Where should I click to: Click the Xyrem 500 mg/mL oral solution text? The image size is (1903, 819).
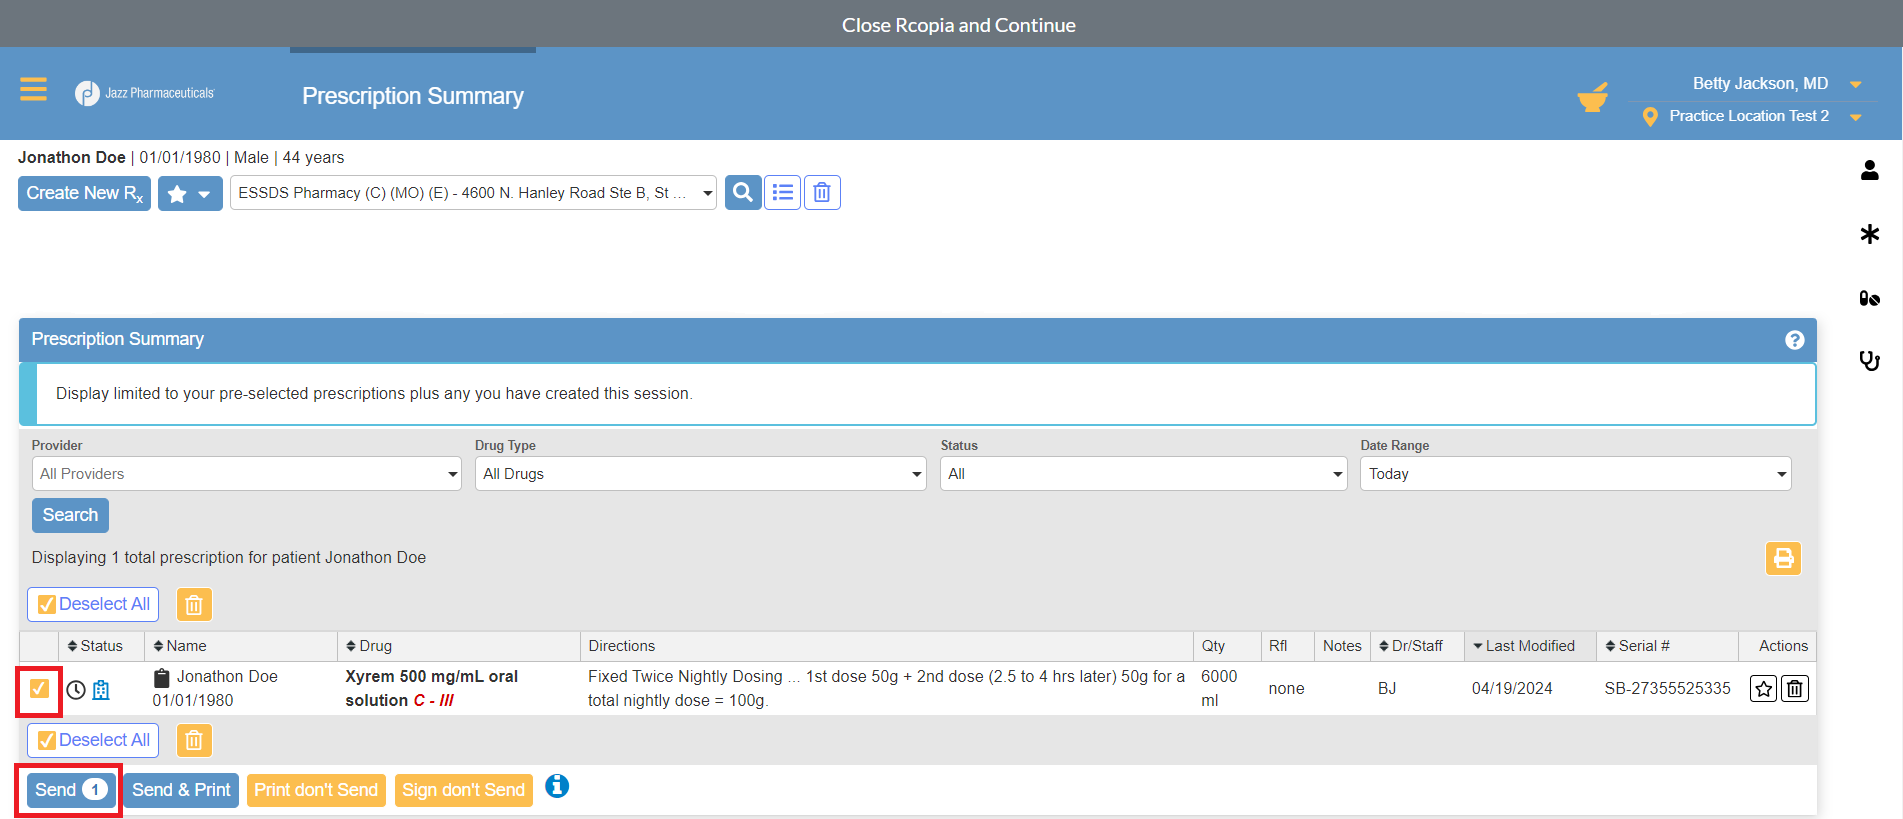coord(431,688)
